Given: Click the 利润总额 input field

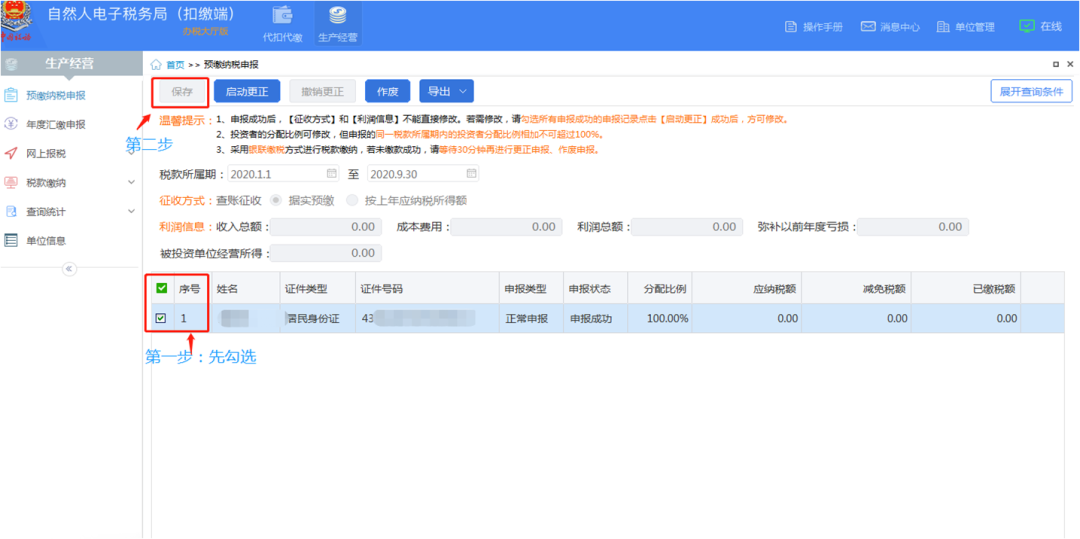Looking at the screenshot, I should tap(687, 226).
